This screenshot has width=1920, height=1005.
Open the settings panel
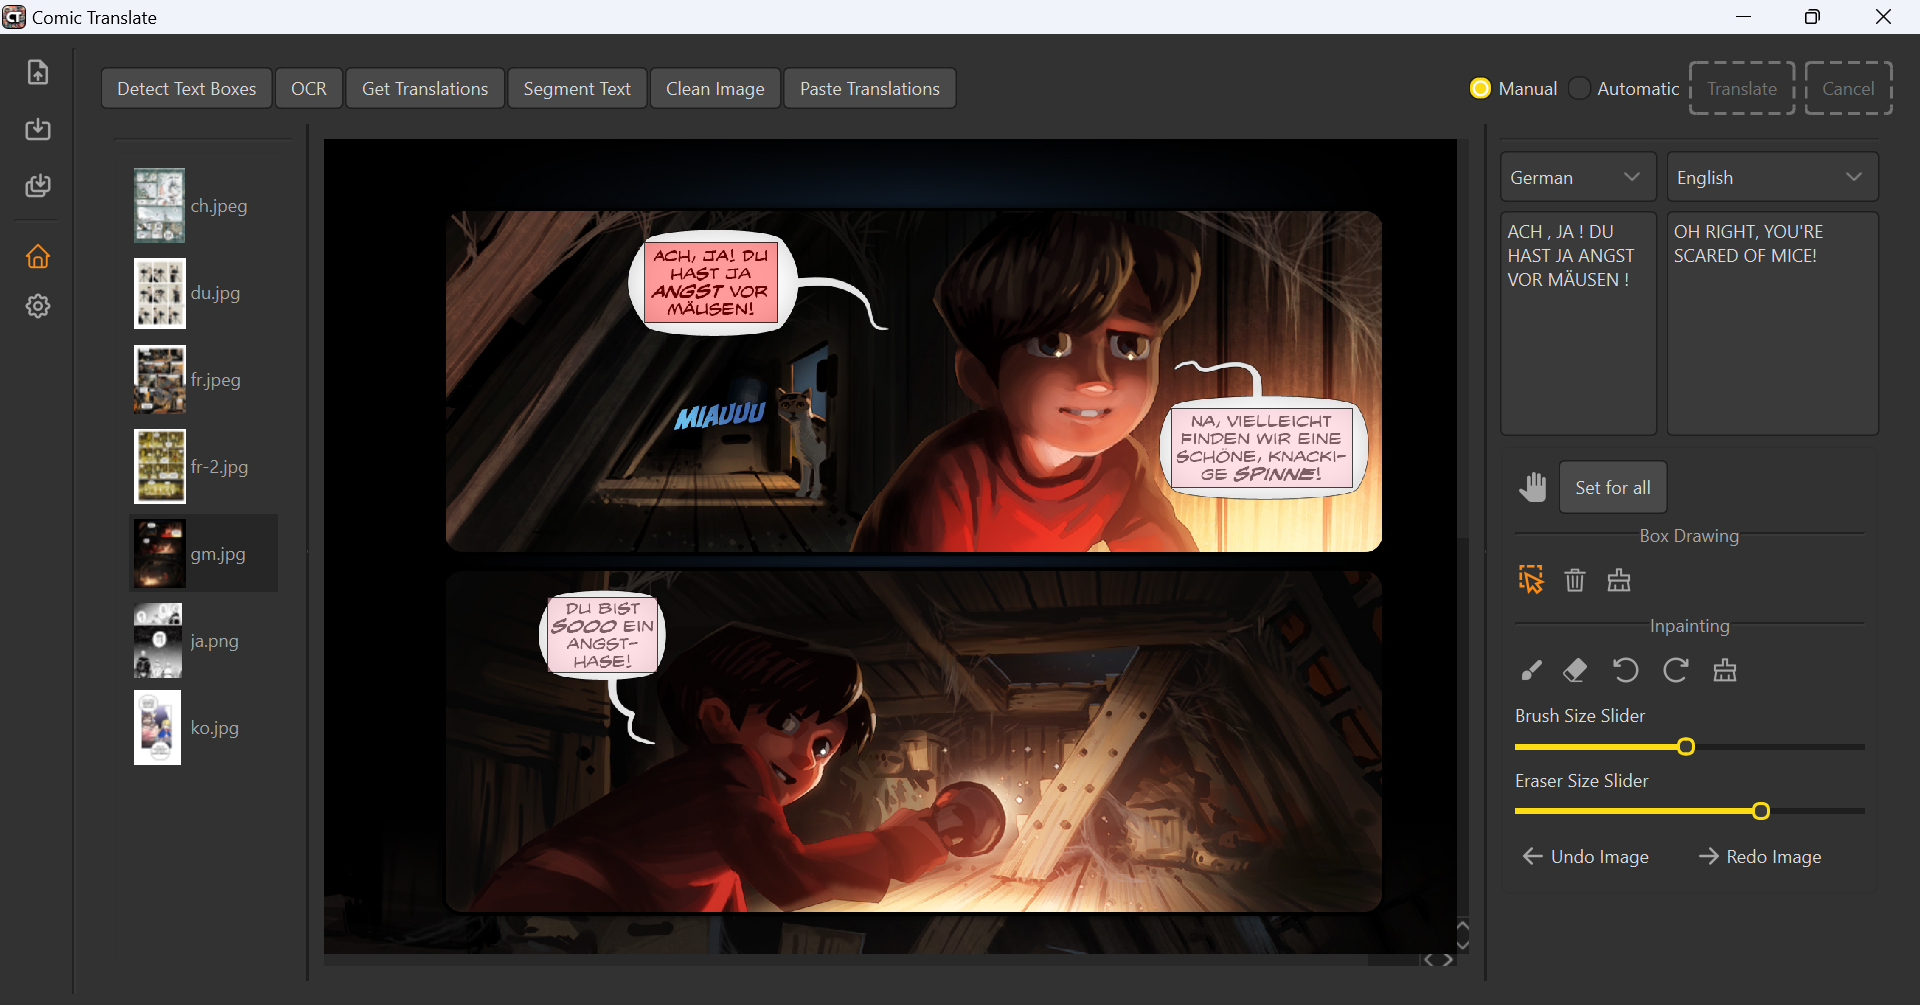(x=37, y=306)
